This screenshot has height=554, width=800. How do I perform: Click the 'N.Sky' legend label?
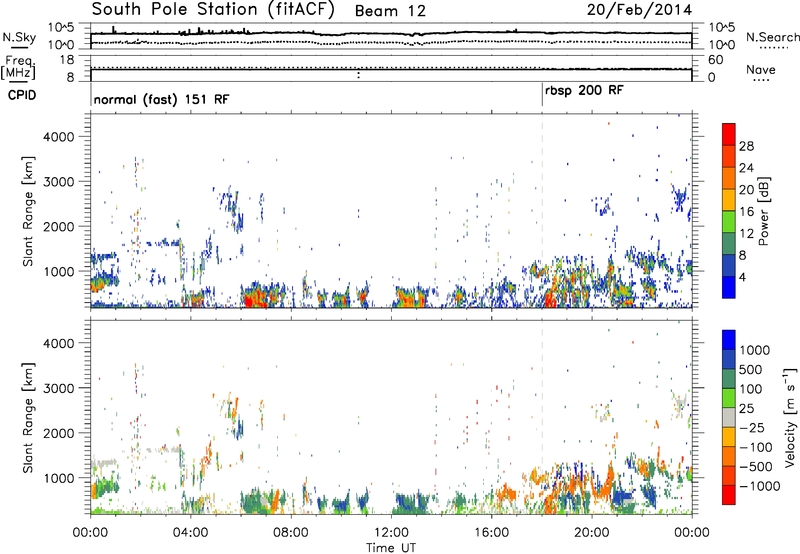click(x=19, y=37)
